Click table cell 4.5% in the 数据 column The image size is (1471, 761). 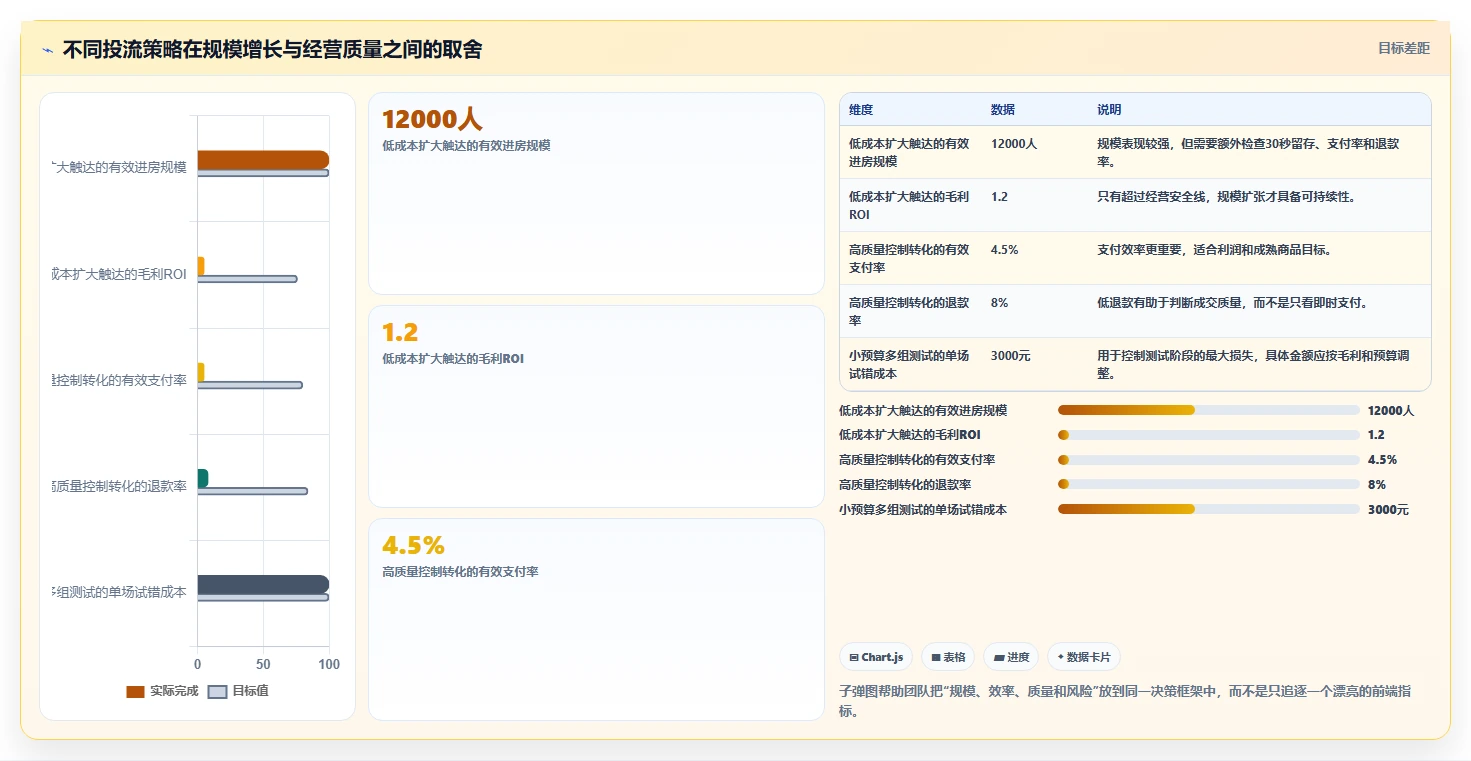tap(1005, 250)
